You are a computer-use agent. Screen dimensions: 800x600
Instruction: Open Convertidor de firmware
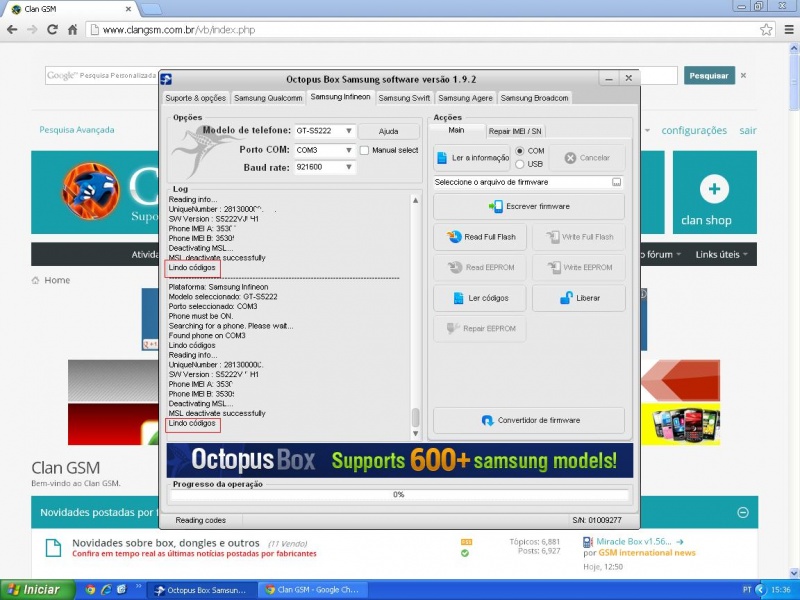point(529,420)
